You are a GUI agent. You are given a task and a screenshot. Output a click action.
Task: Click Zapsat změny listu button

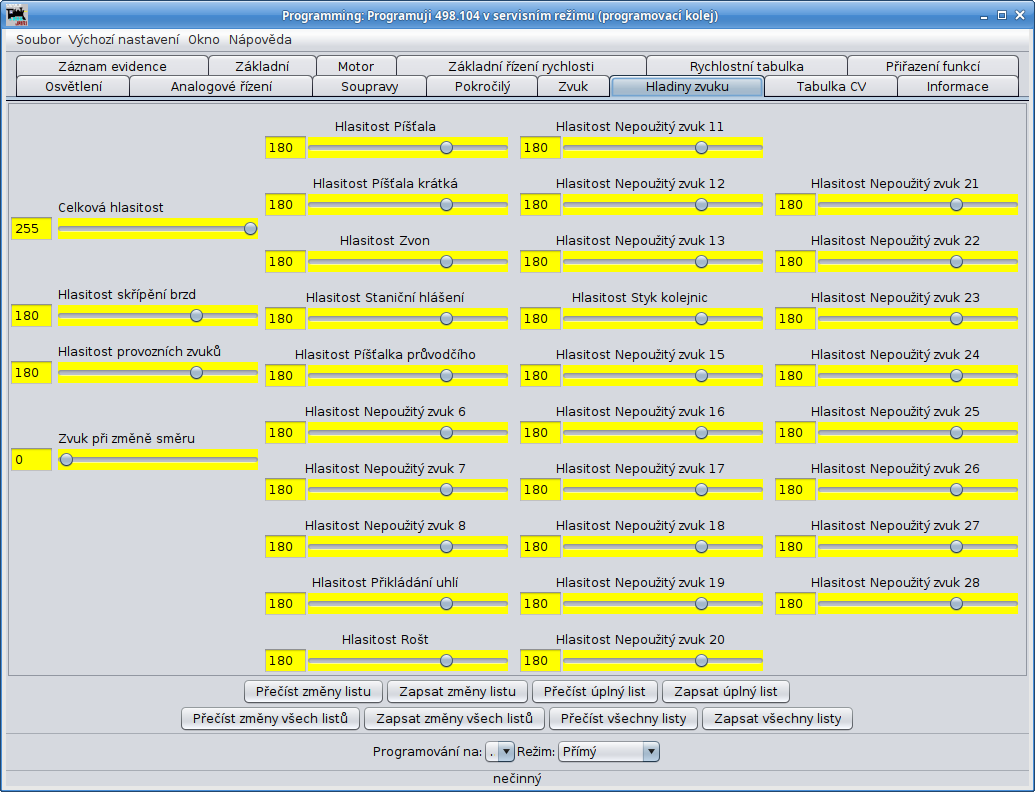(457, 691)
